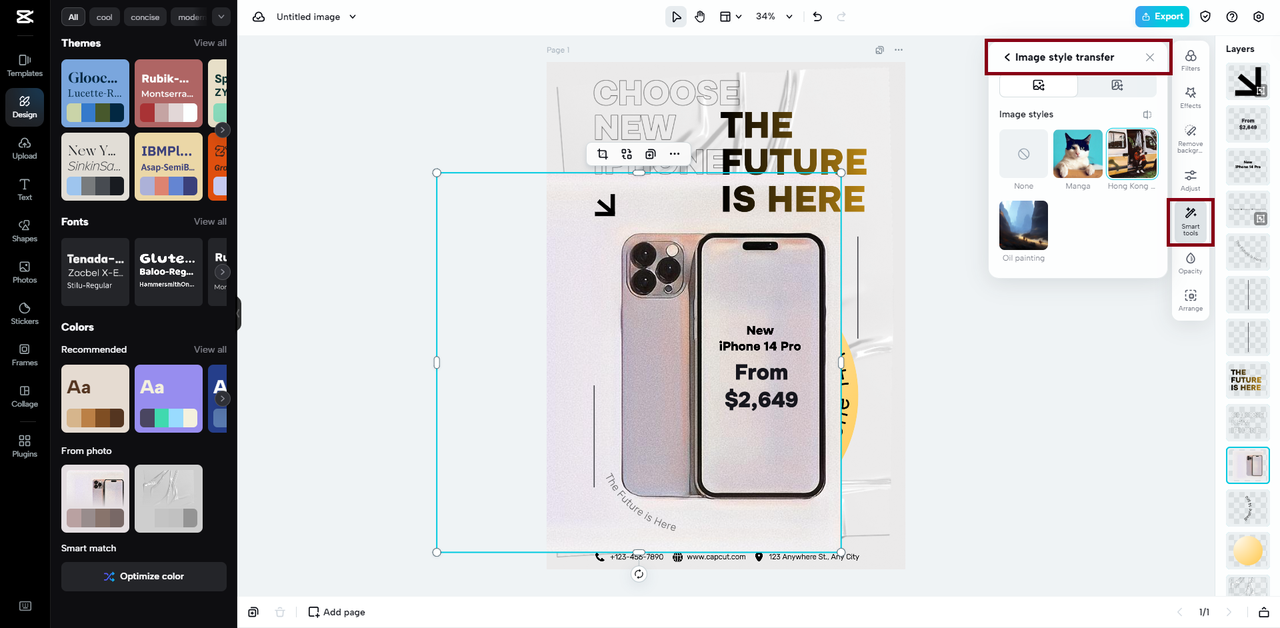Open the Filters tool
The width and height of the screenshot is (1280, 628).
coord(1190,60)
